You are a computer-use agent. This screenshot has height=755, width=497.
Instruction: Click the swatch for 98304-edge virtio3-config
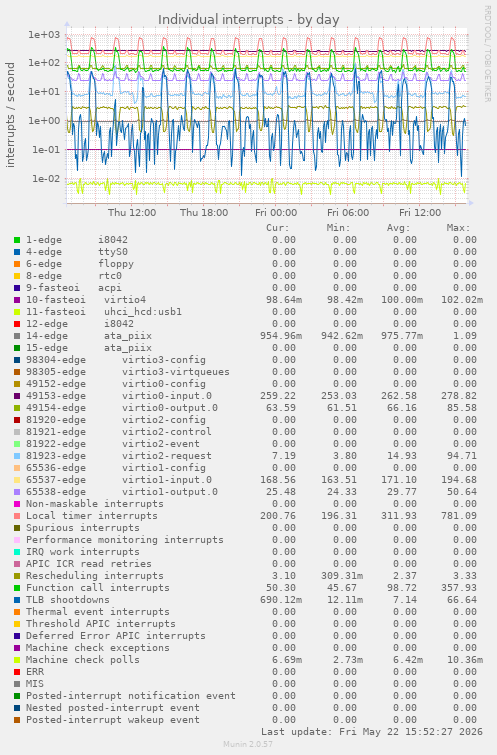tap(17, 360)
